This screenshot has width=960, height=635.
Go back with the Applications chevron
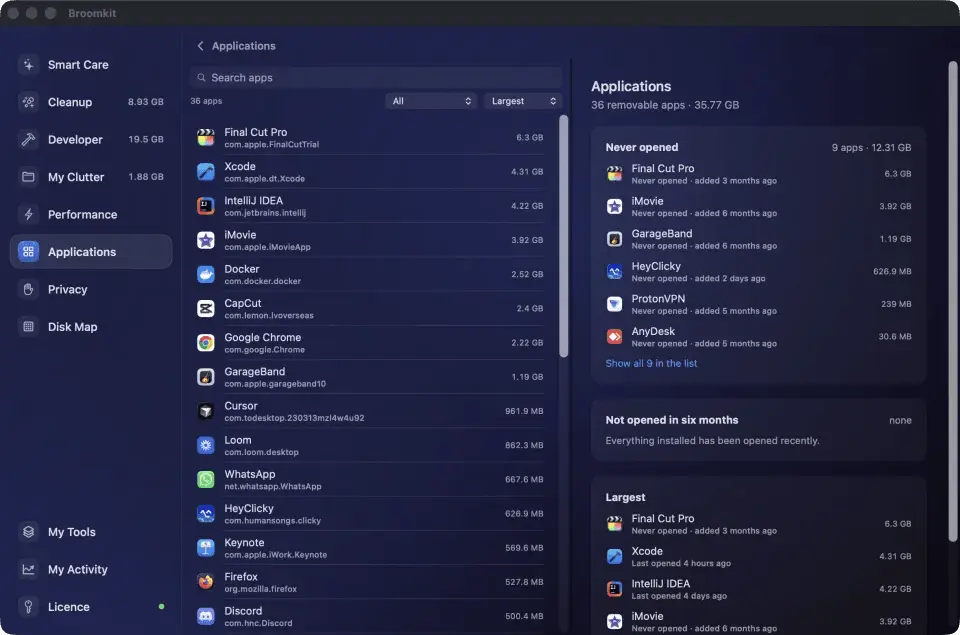(200, 46)
